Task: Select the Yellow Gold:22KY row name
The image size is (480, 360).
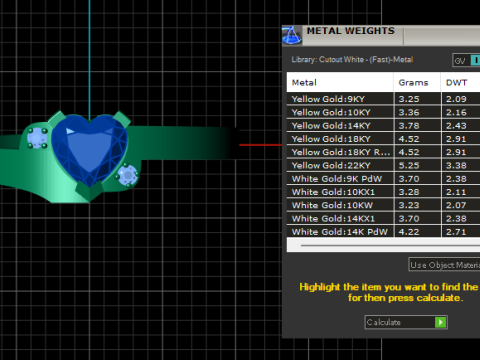Action: (x=331, y=166)
